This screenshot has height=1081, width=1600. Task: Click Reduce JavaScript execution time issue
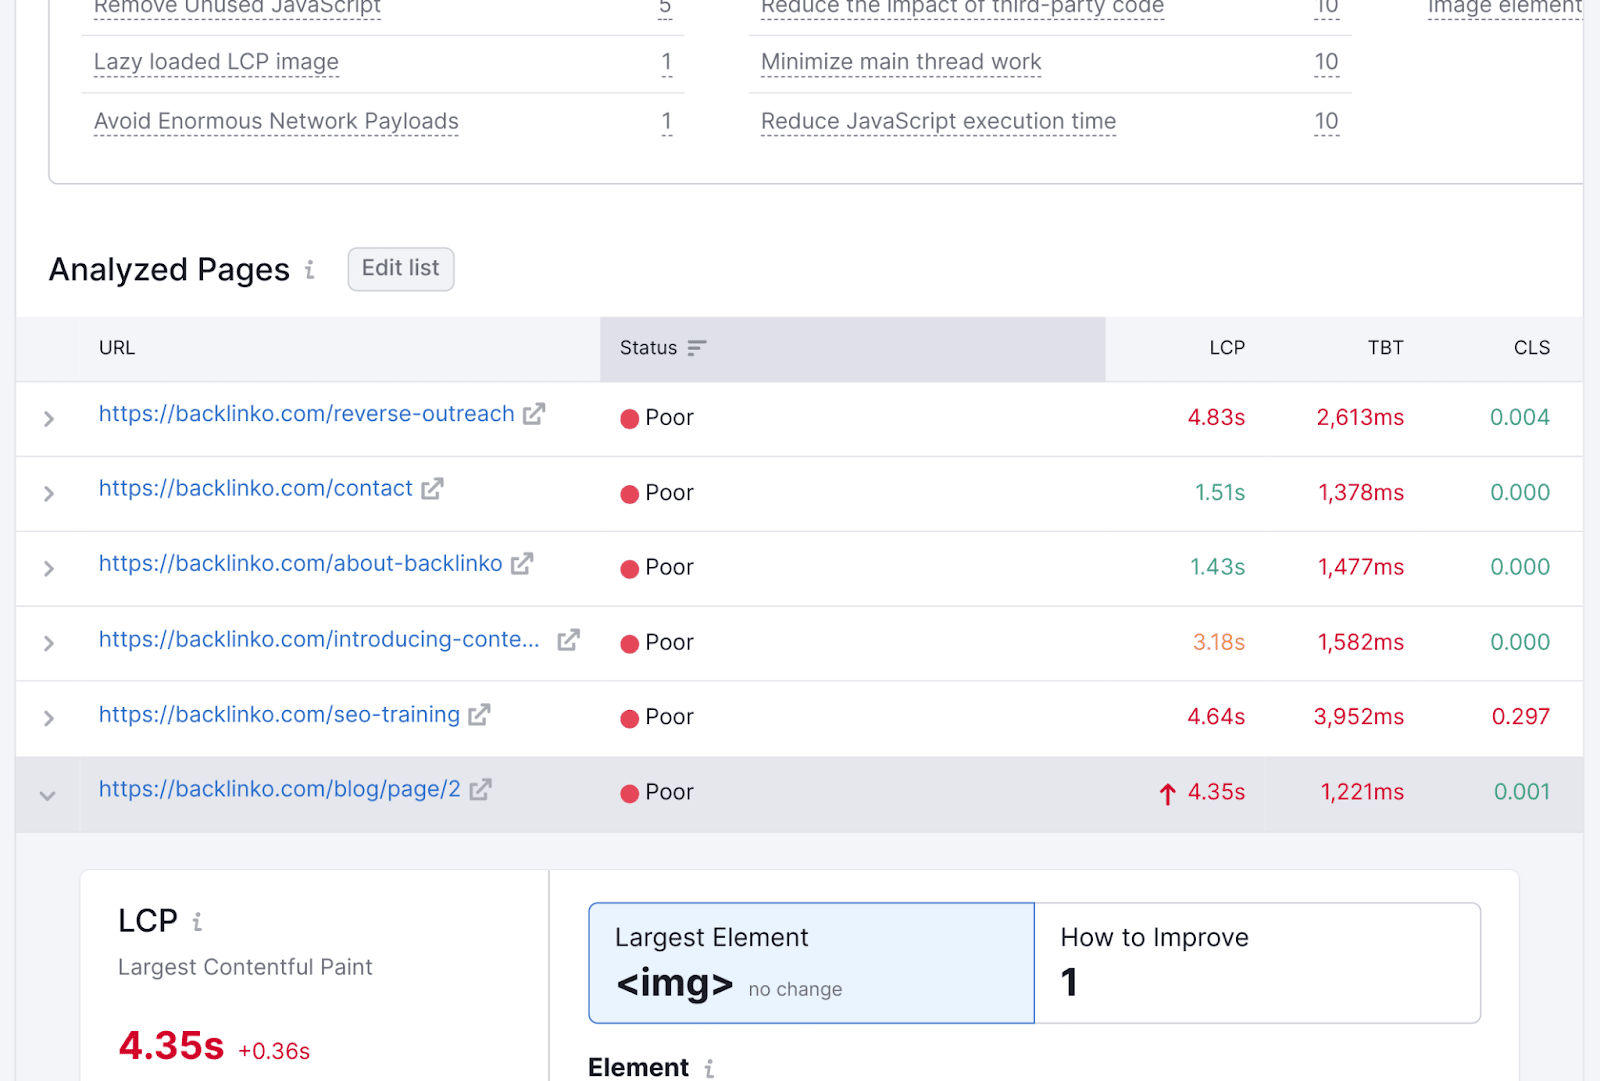click(938, 121)
